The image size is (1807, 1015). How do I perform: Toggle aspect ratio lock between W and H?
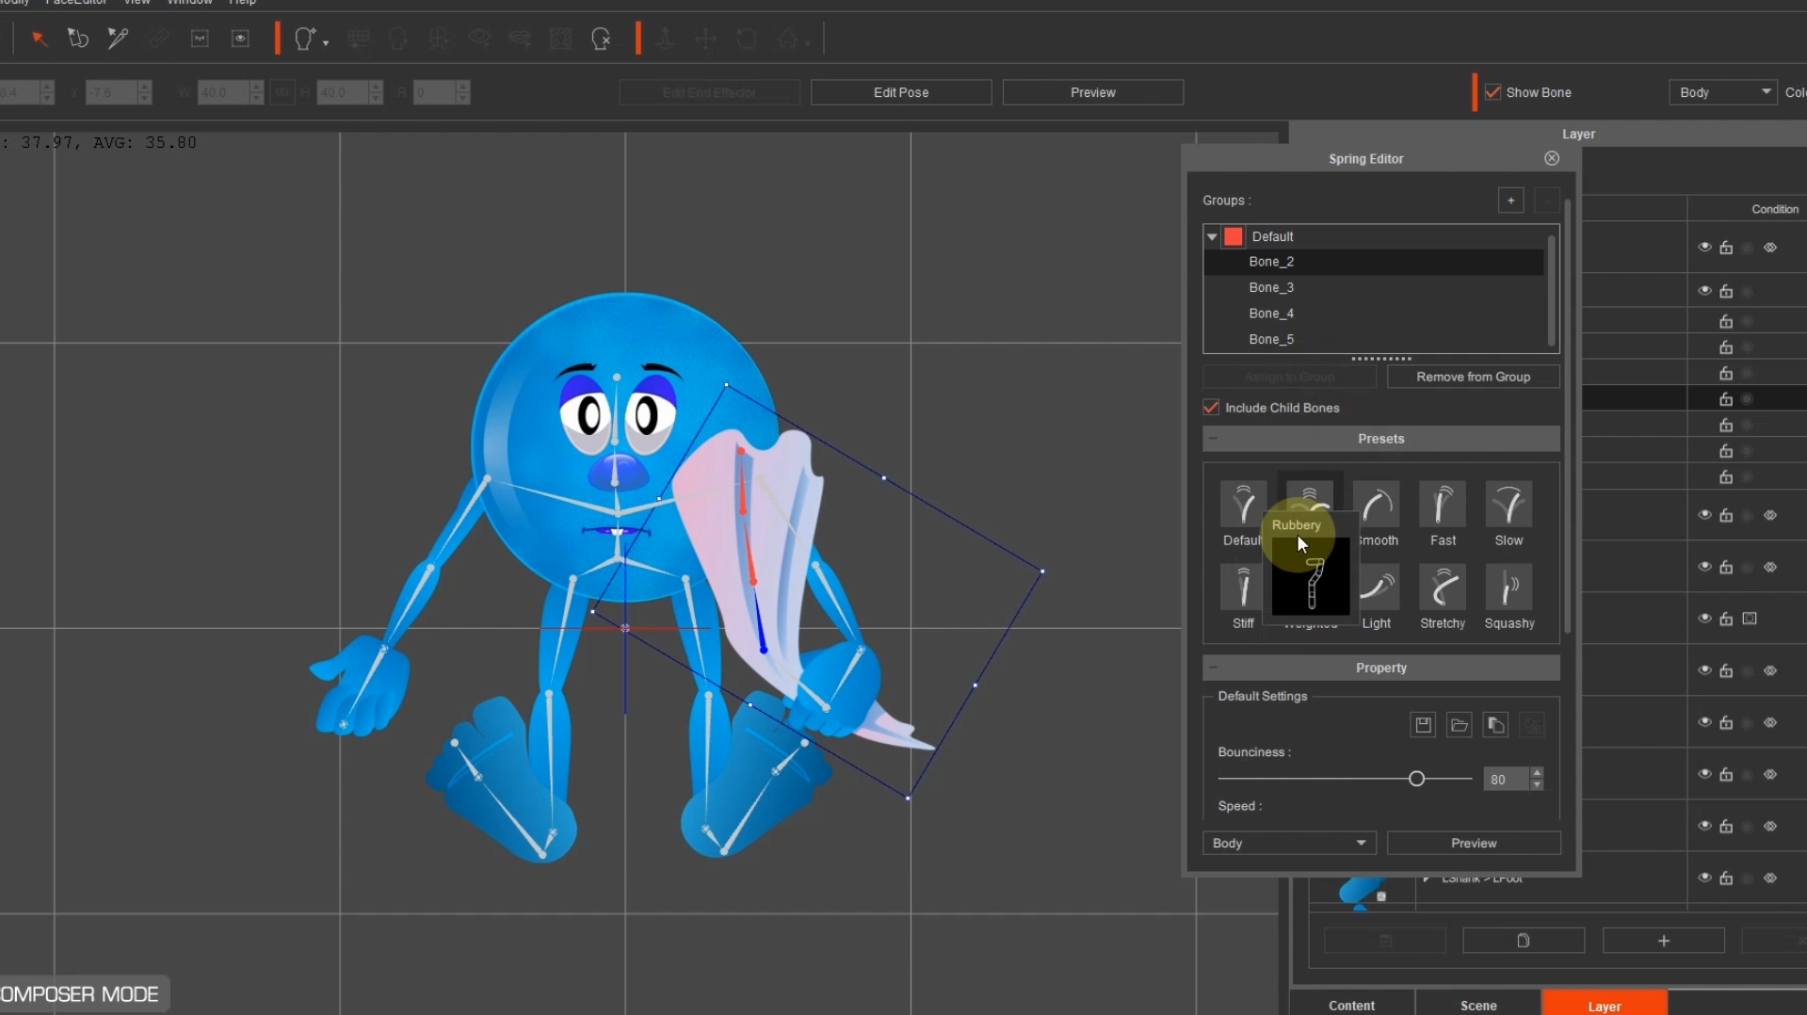tap(282, 92)
